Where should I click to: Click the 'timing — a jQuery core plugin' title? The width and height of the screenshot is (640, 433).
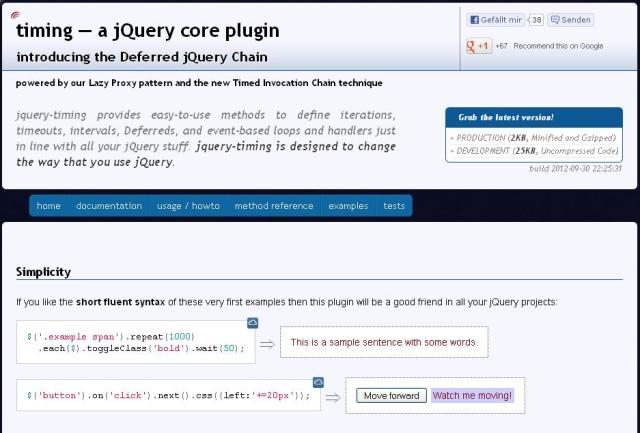pos(148,31)
